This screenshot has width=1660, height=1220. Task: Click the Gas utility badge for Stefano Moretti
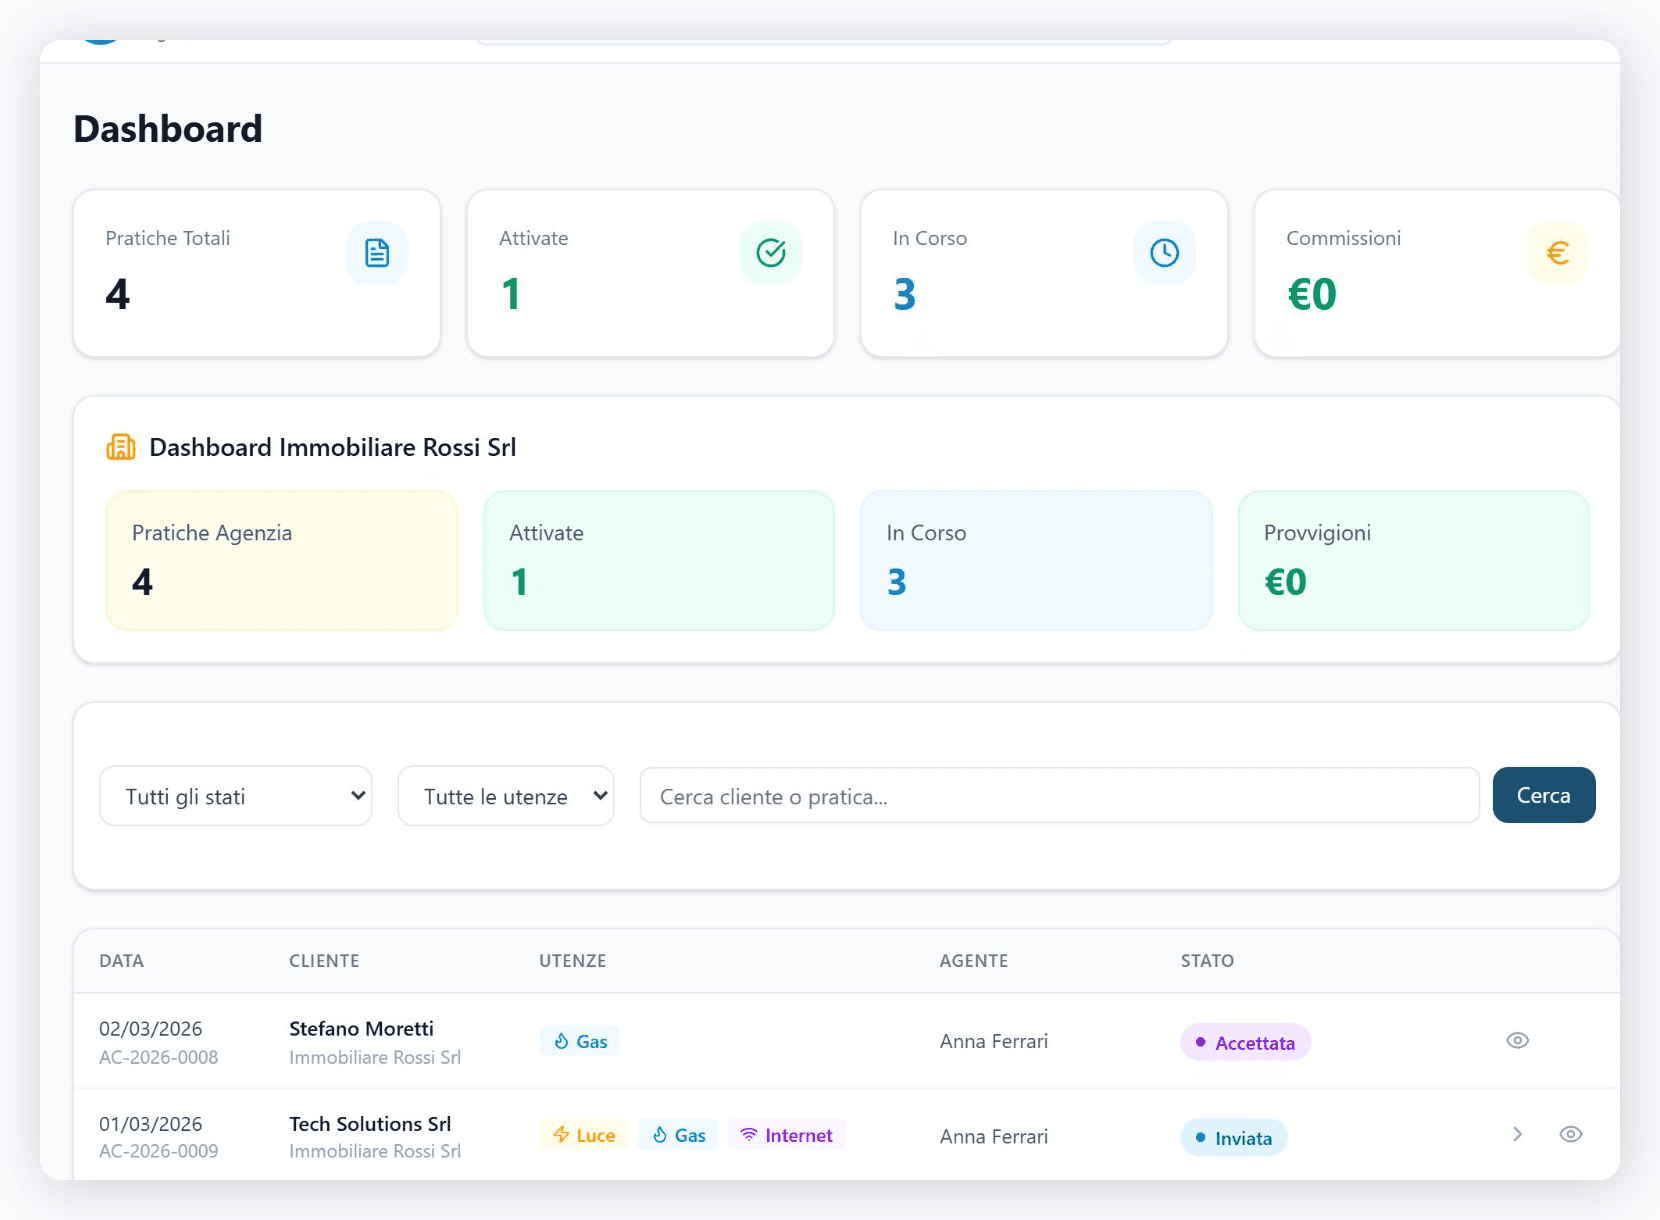click(x=579, y=1040)
